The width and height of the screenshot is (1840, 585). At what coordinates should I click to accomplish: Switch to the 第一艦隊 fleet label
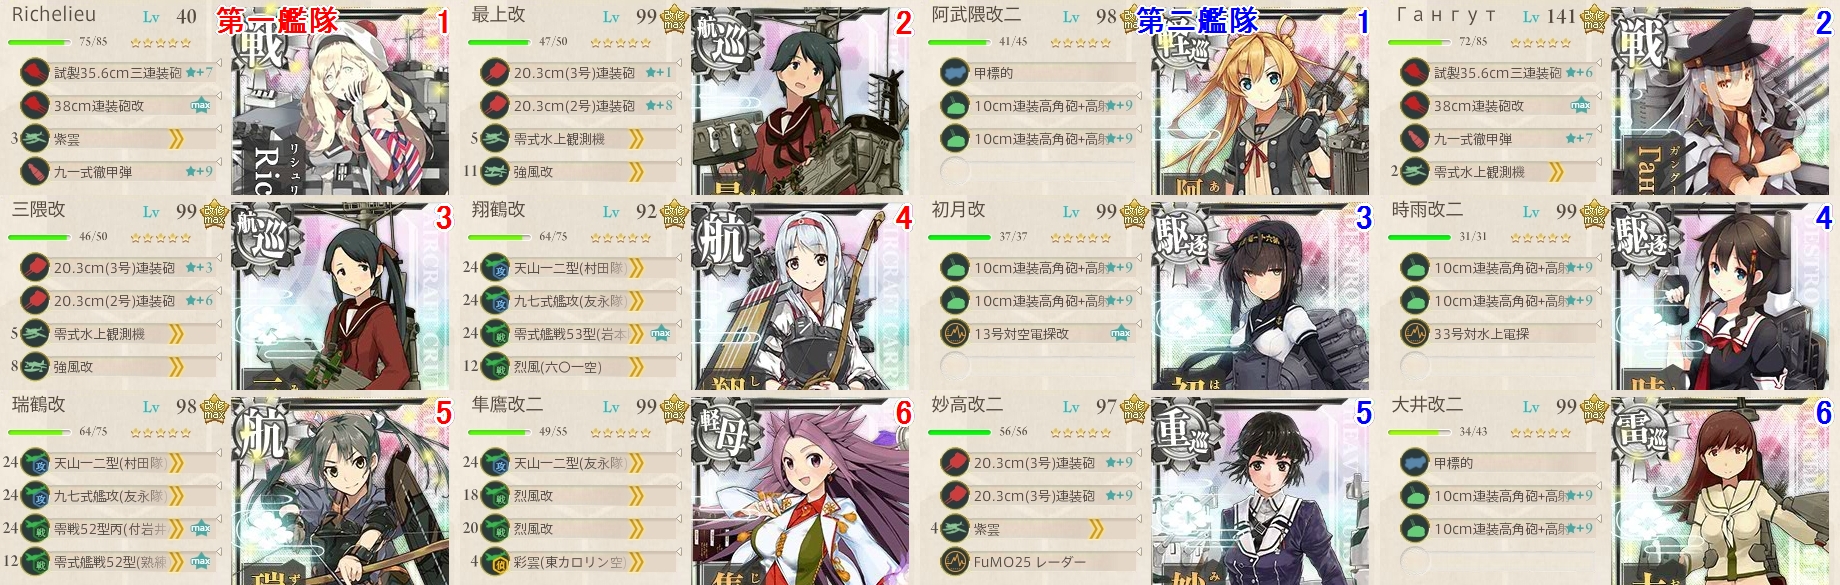278,20
